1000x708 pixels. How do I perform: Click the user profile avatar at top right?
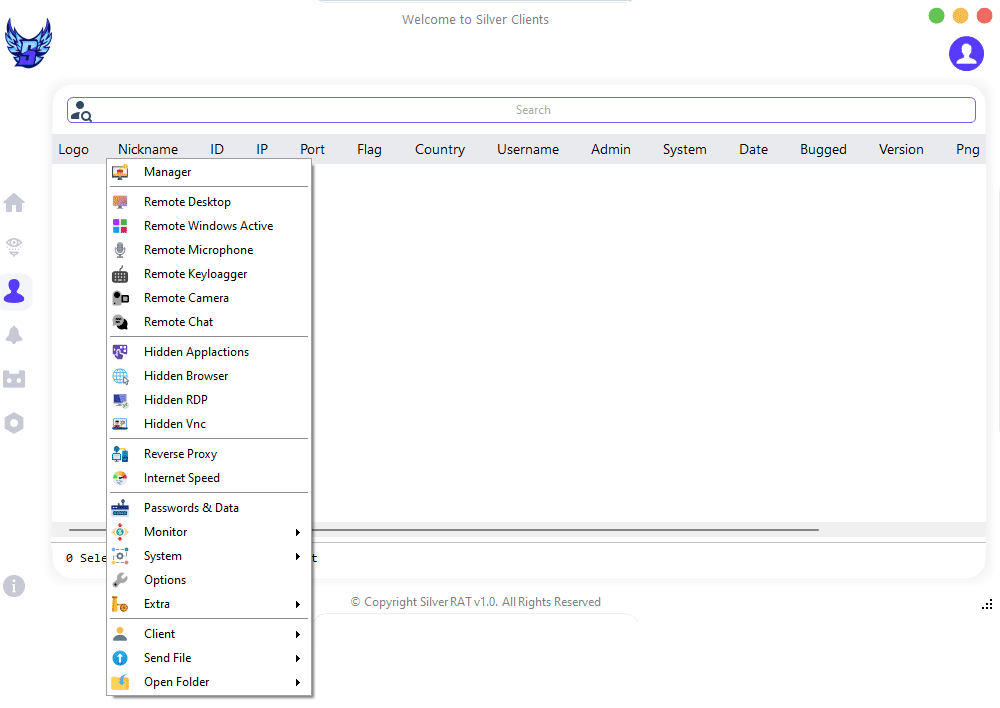(x=966, y=53)
